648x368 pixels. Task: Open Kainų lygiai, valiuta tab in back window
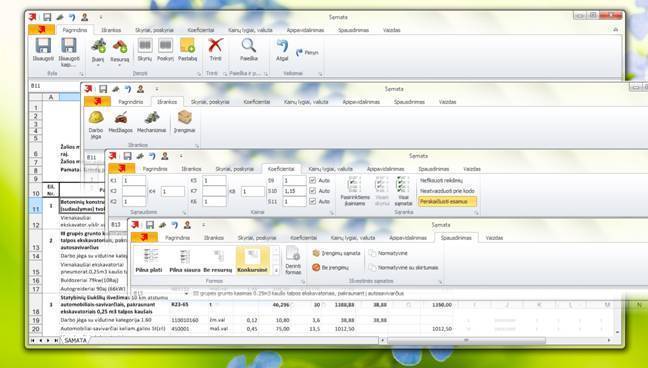point(250,30)
